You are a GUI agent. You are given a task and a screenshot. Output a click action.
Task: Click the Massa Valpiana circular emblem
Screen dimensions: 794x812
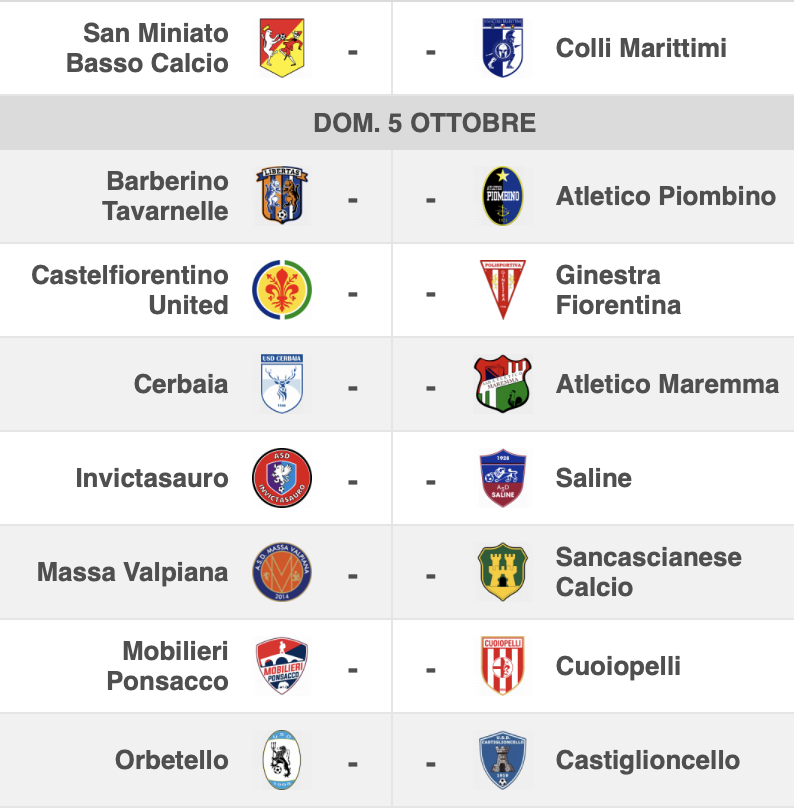click(x=282, y=572)
